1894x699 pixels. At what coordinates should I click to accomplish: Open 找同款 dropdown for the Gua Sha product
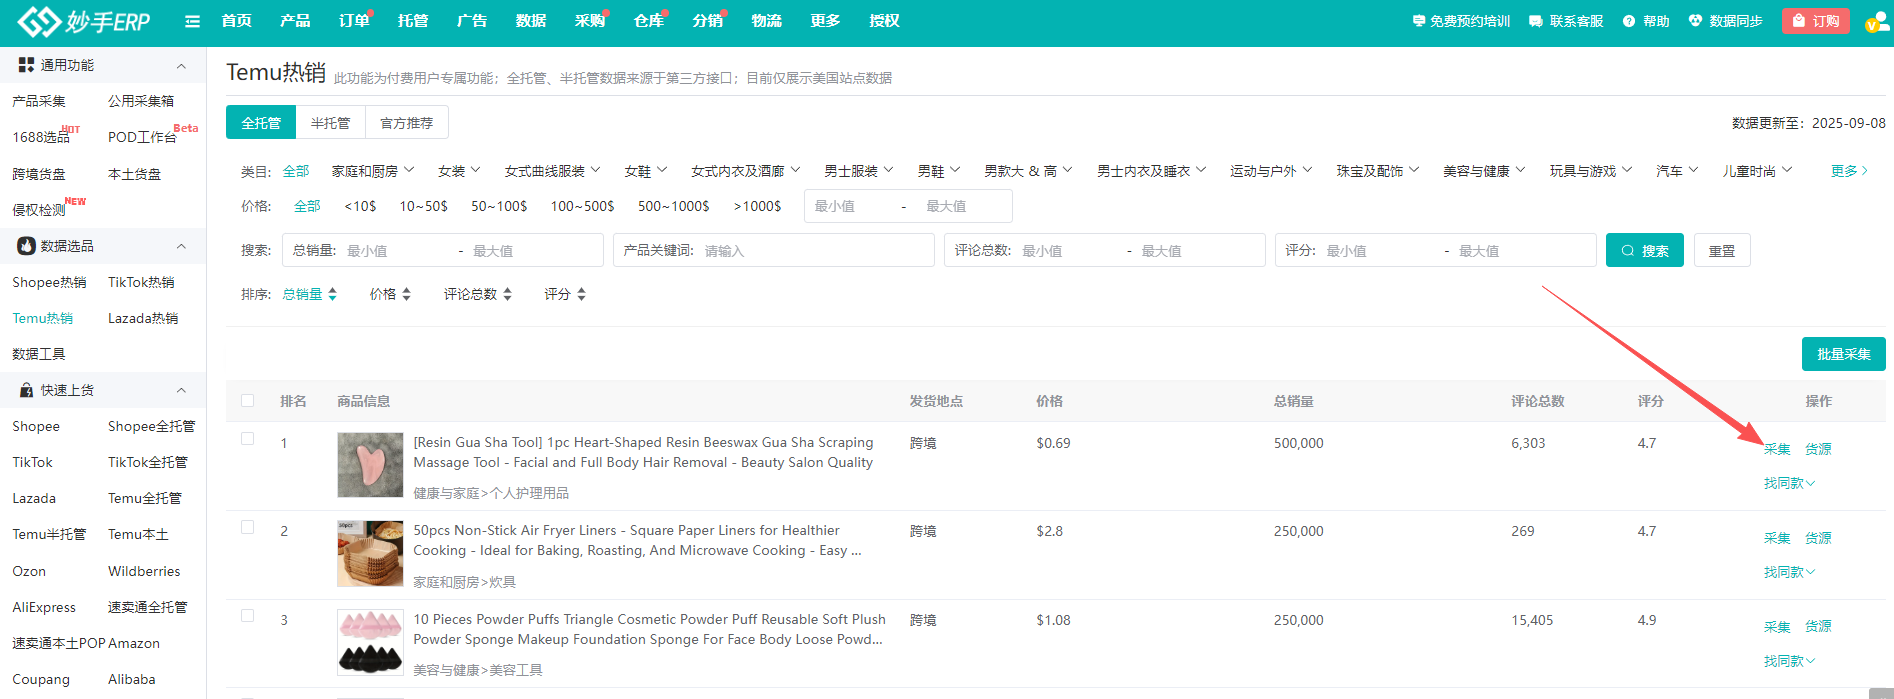(1789, 483)
